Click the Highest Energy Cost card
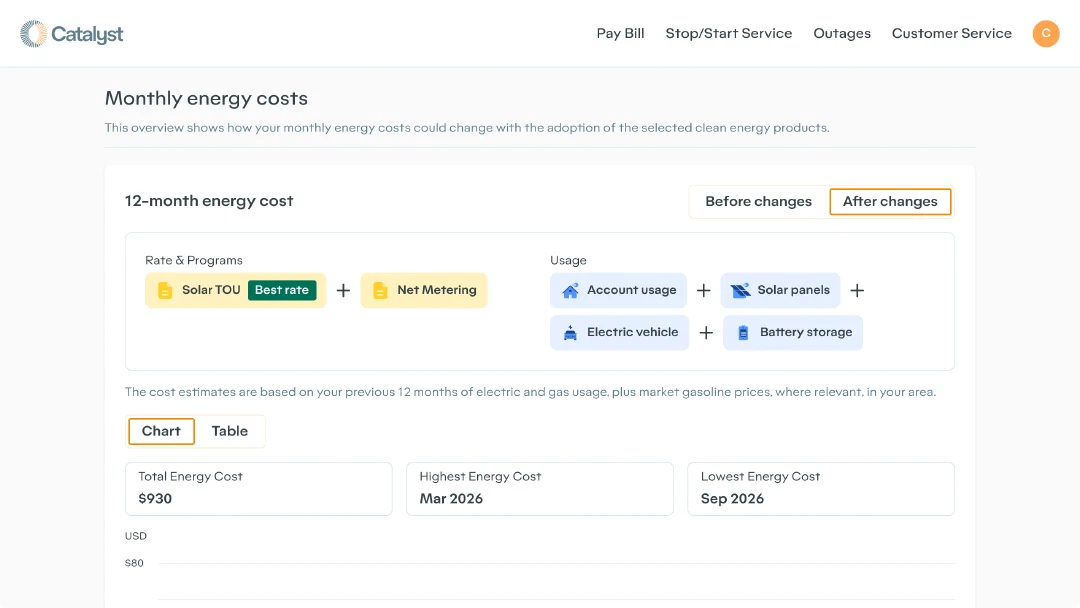 coord(539,489)
